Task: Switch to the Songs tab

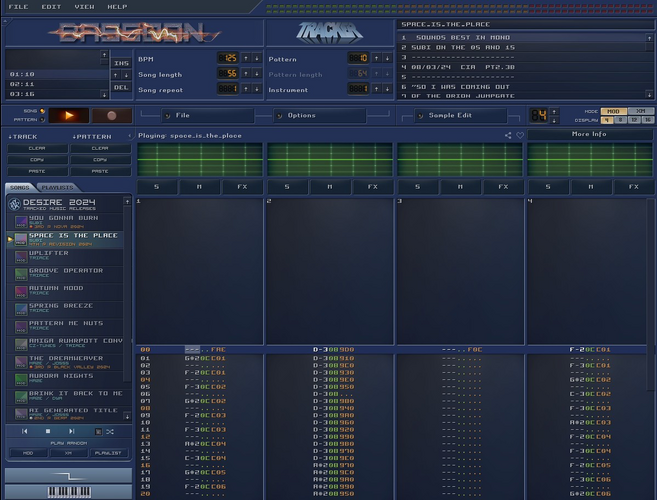Action: click(x=20, y=187)
